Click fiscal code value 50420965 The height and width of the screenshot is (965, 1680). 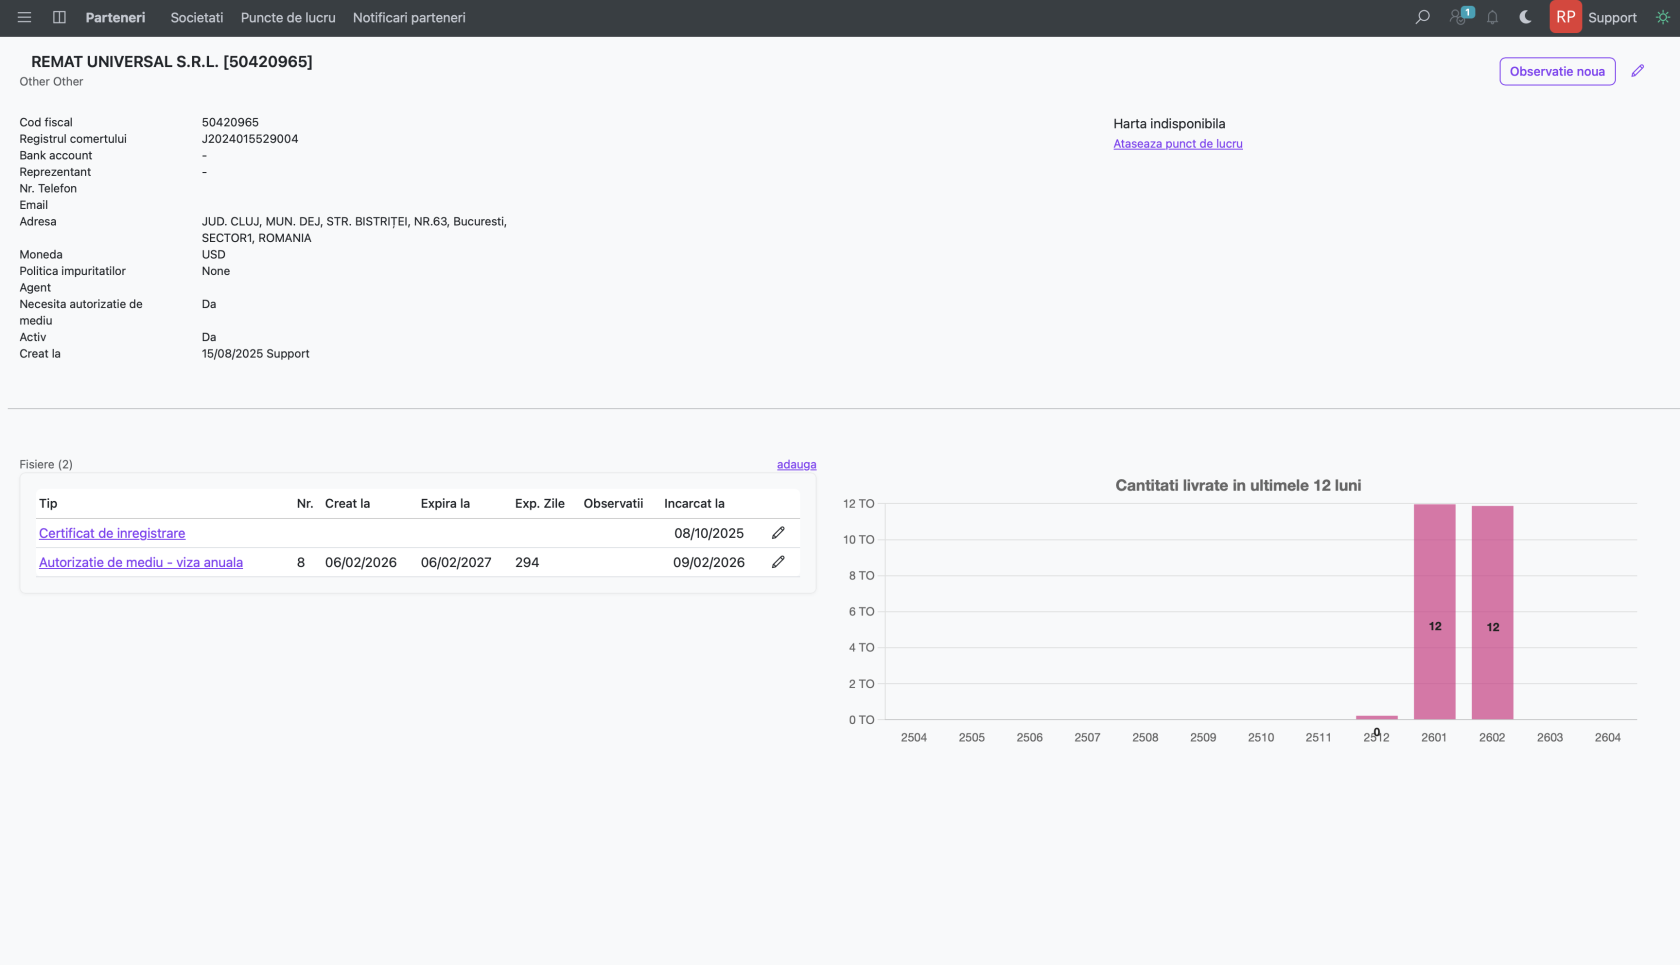230,122
